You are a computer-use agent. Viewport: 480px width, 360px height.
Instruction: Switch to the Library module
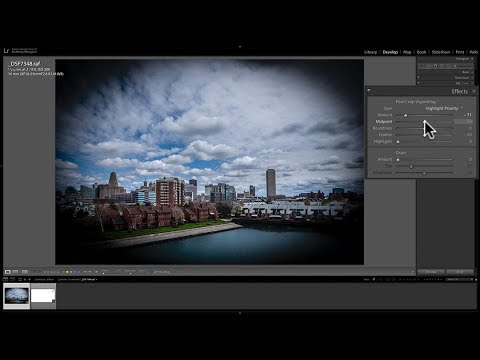pos(370,52)
